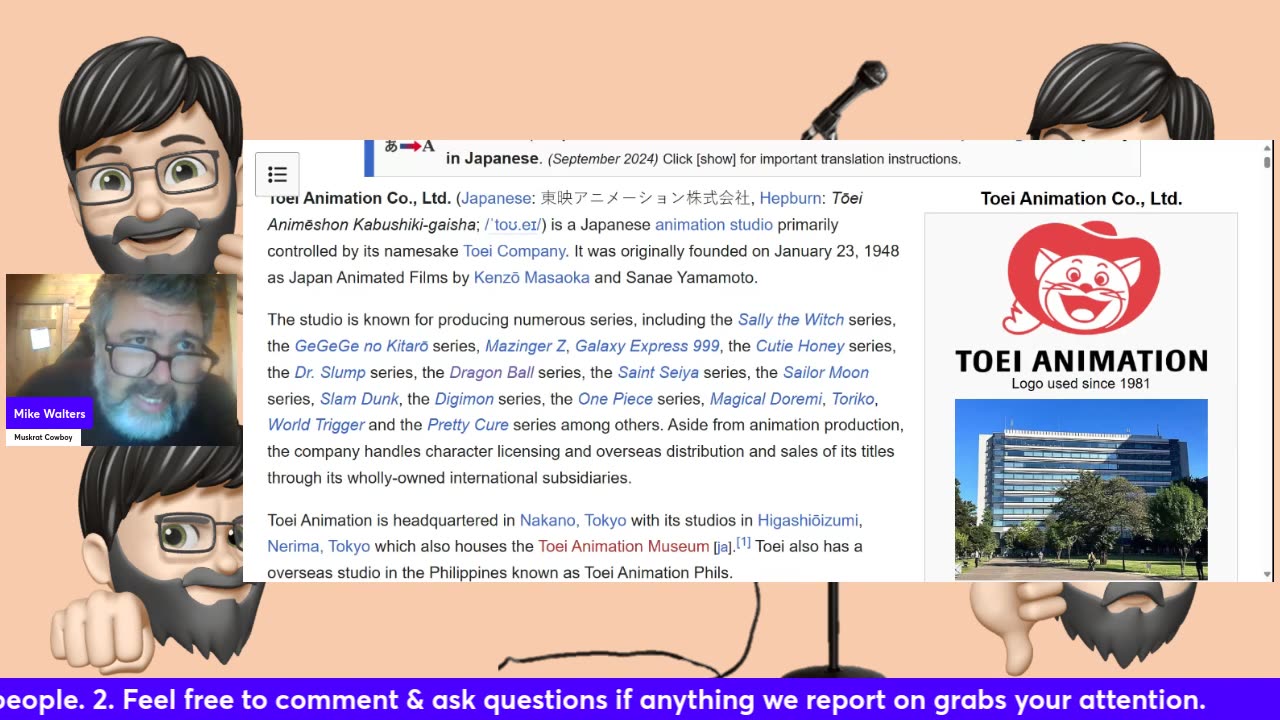This screenshot has height=720, width=1280.
Task: Open the Toei Company link
Action: 514,251
